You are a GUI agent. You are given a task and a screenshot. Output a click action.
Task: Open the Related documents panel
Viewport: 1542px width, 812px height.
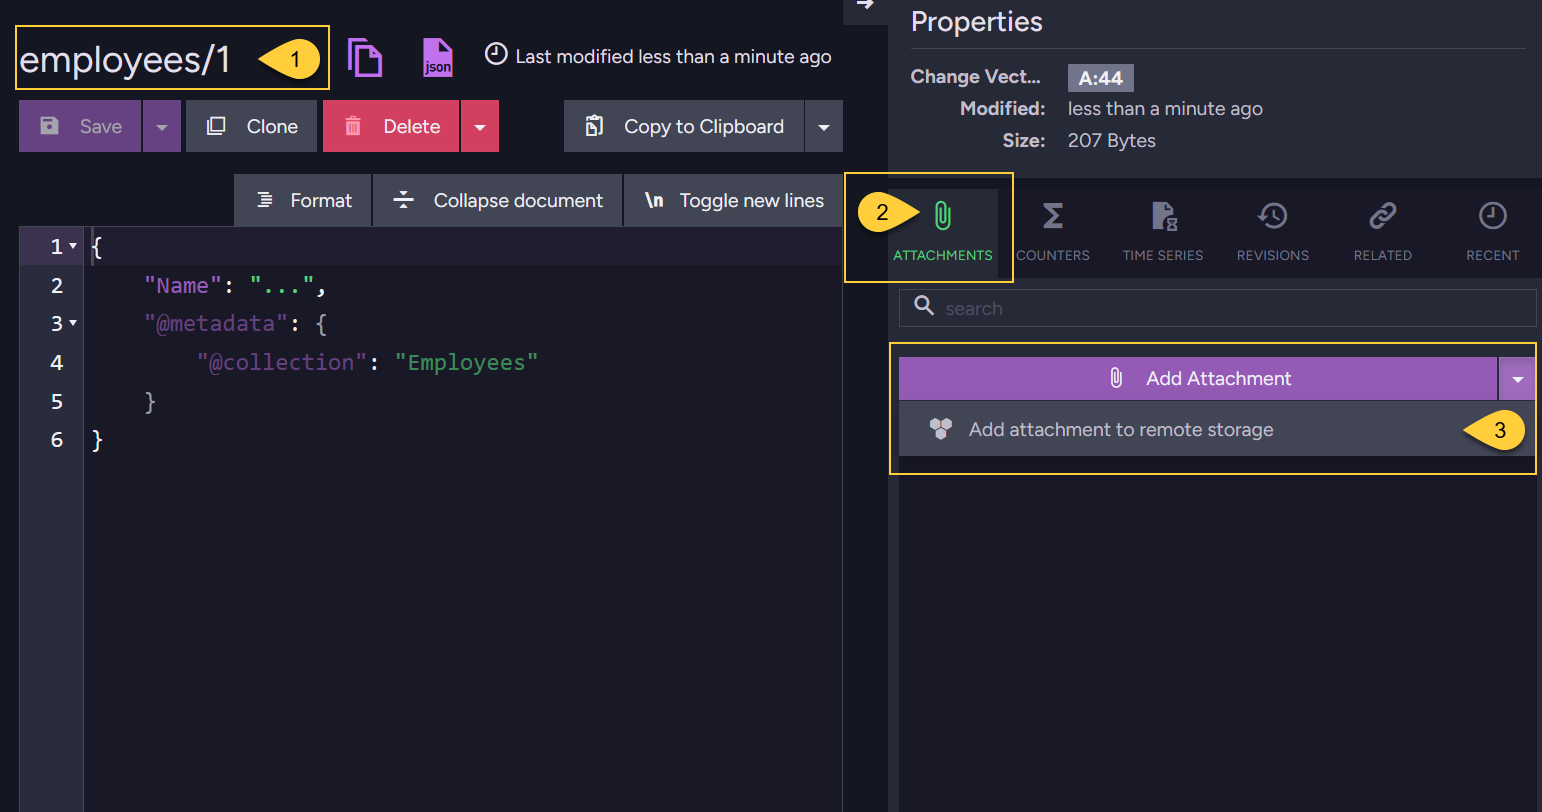(1382, 230)
